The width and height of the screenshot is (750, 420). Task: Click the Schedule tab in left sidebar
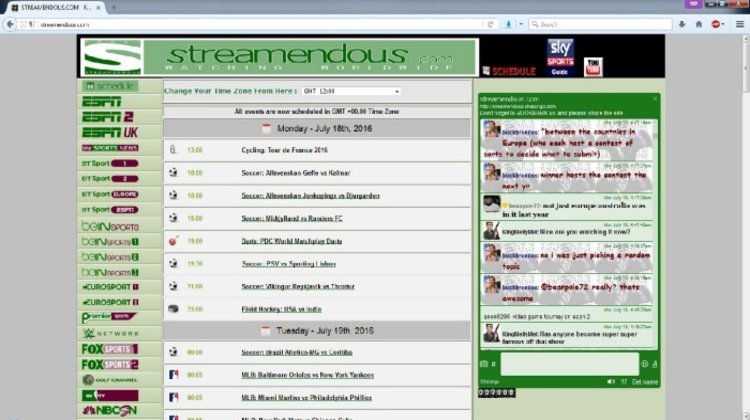pyautogui.click(x=109, y=86)
